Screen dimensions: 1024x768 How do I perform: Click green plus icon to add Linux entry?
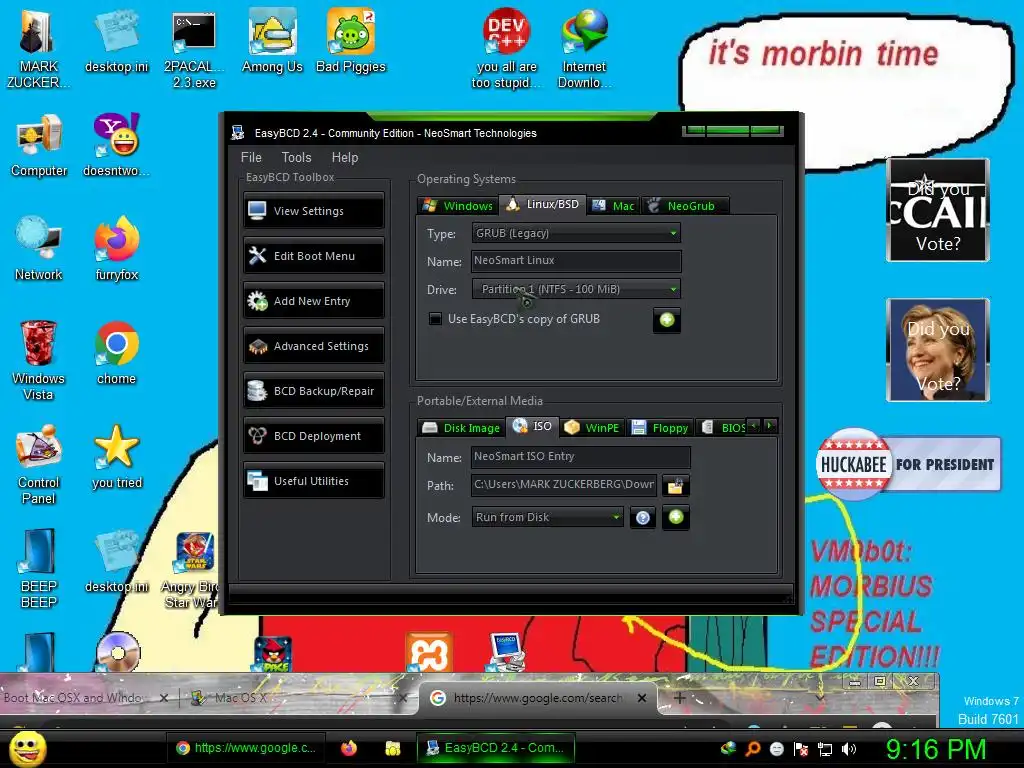(667, 320)
